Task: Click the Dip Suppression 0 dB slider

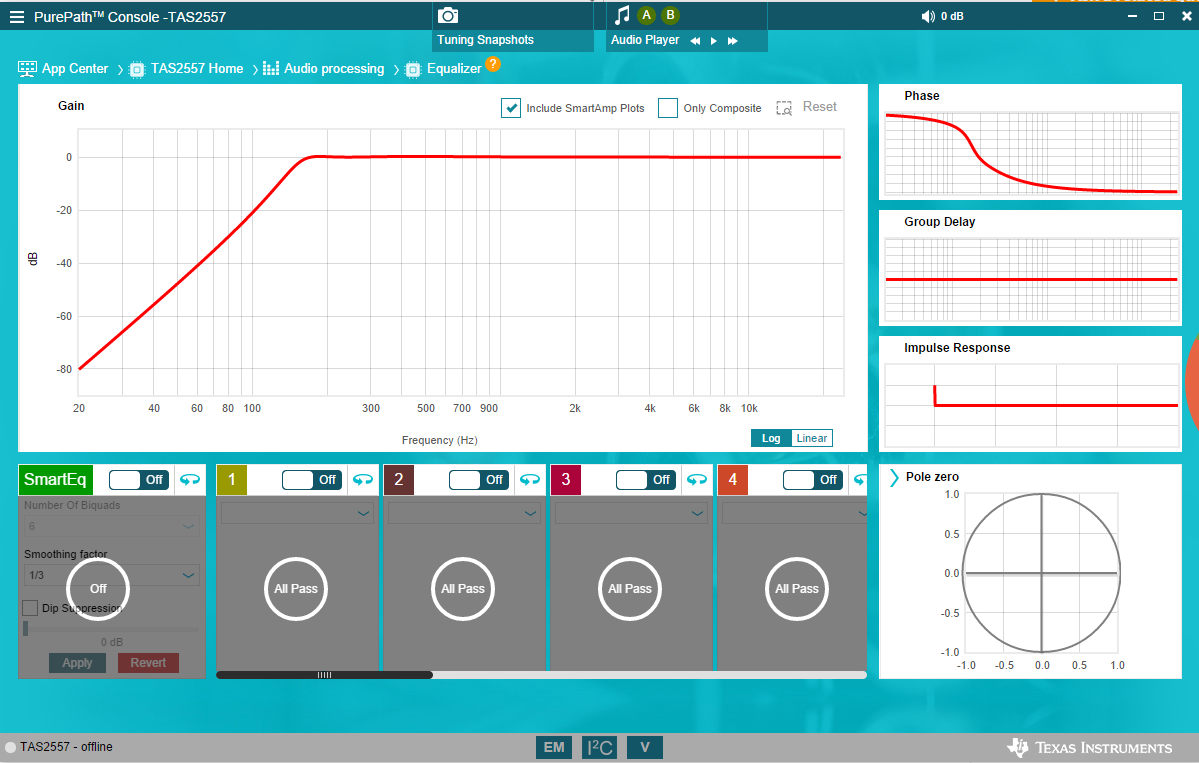Action: (x=111, y=629)
